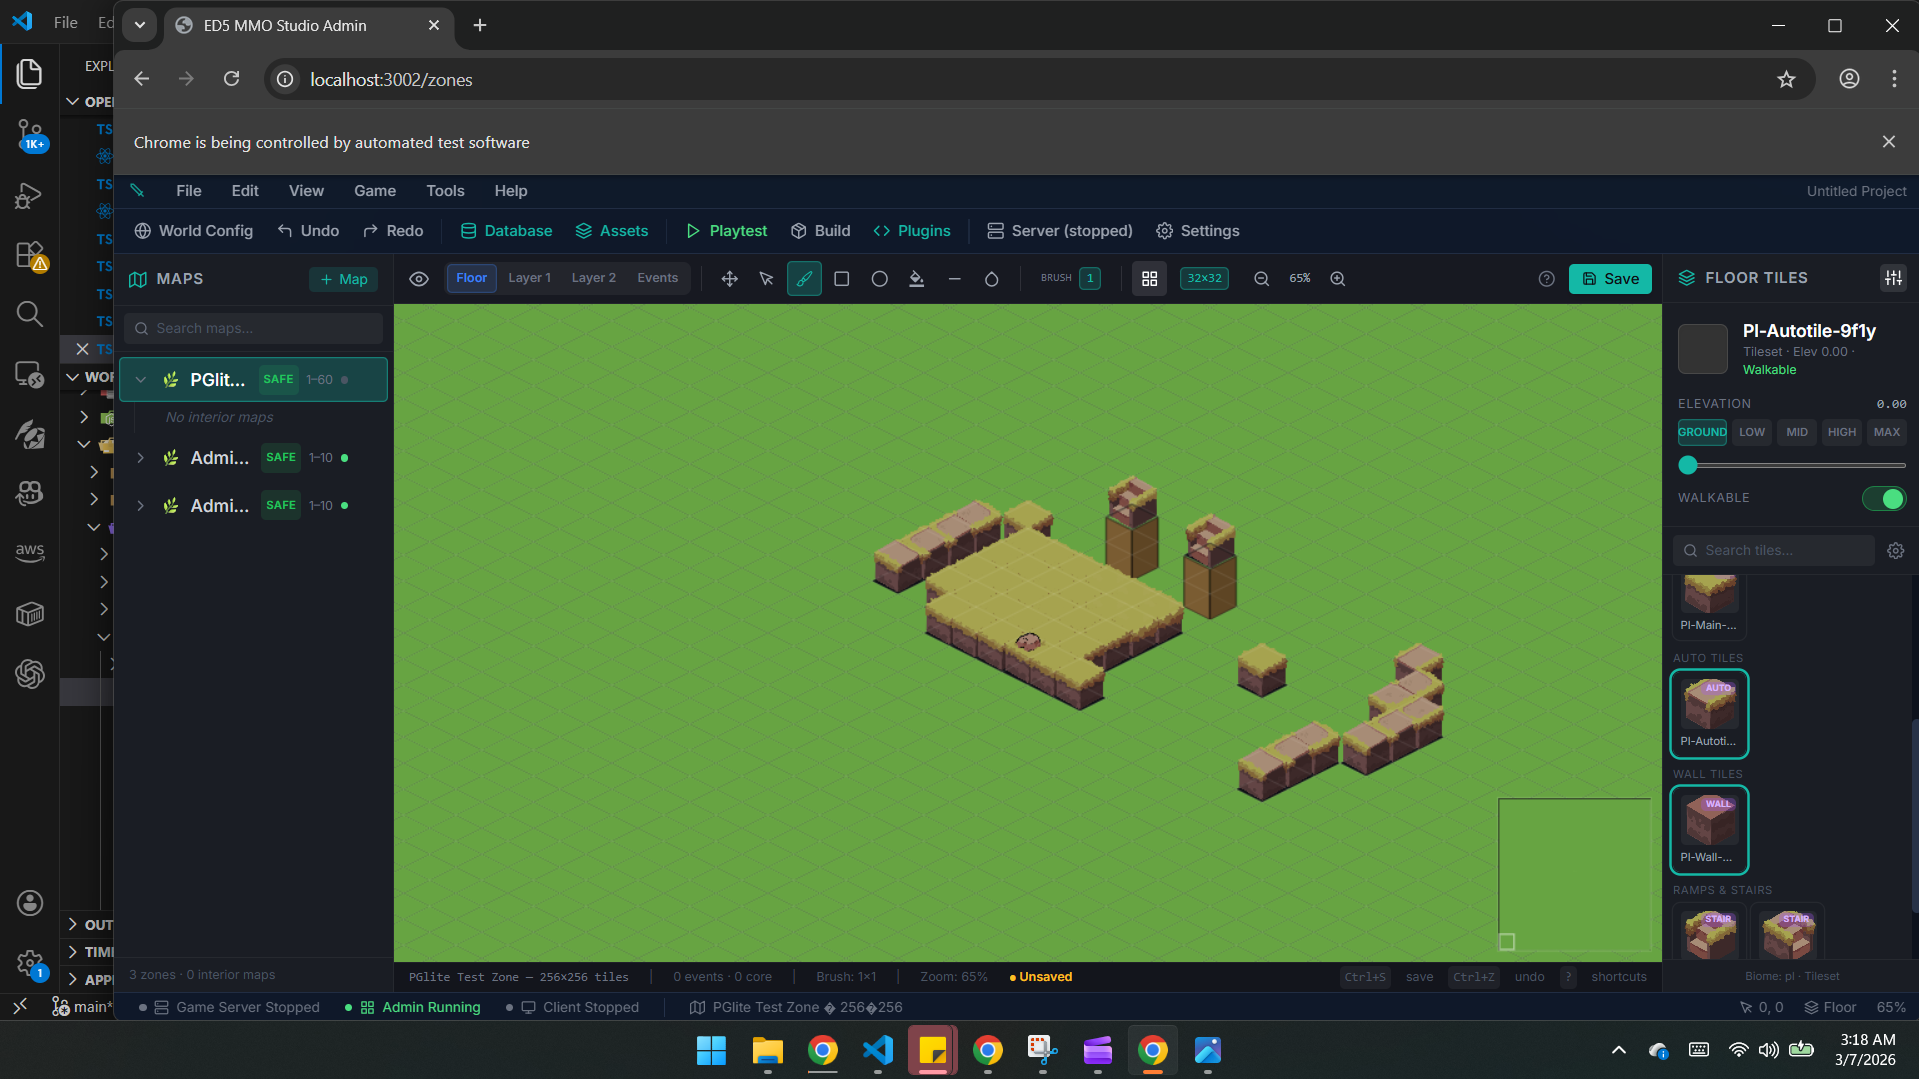Toggle layer visibility eye icon
Screen dimensions: 1919x1079
(x=419, y=279)
